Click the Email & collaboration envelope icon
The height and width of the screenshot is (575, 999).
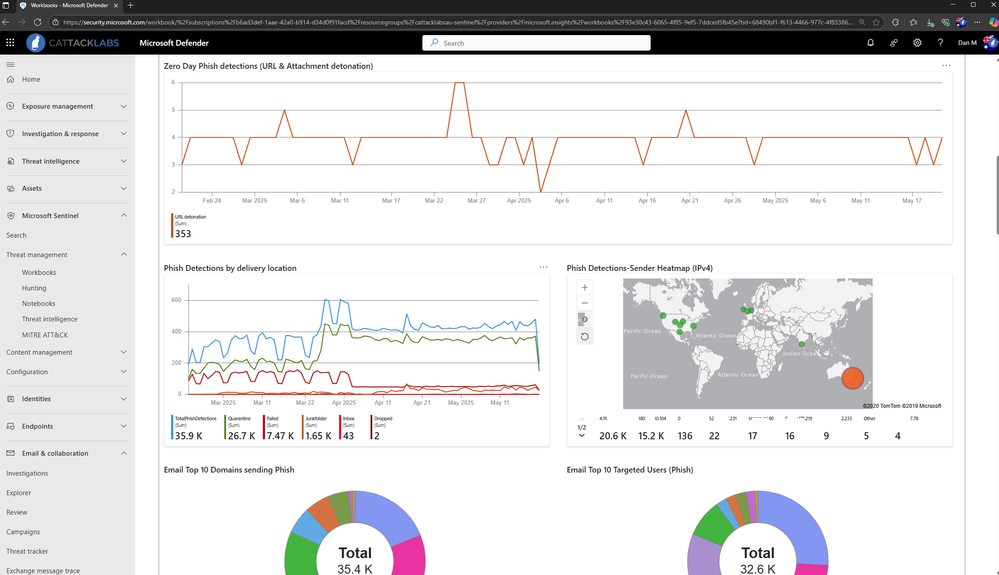tap(10, 453)
